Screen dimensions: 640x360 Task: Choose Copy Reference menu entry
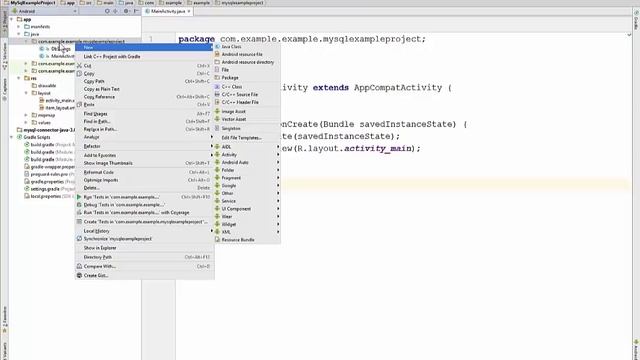144,97
